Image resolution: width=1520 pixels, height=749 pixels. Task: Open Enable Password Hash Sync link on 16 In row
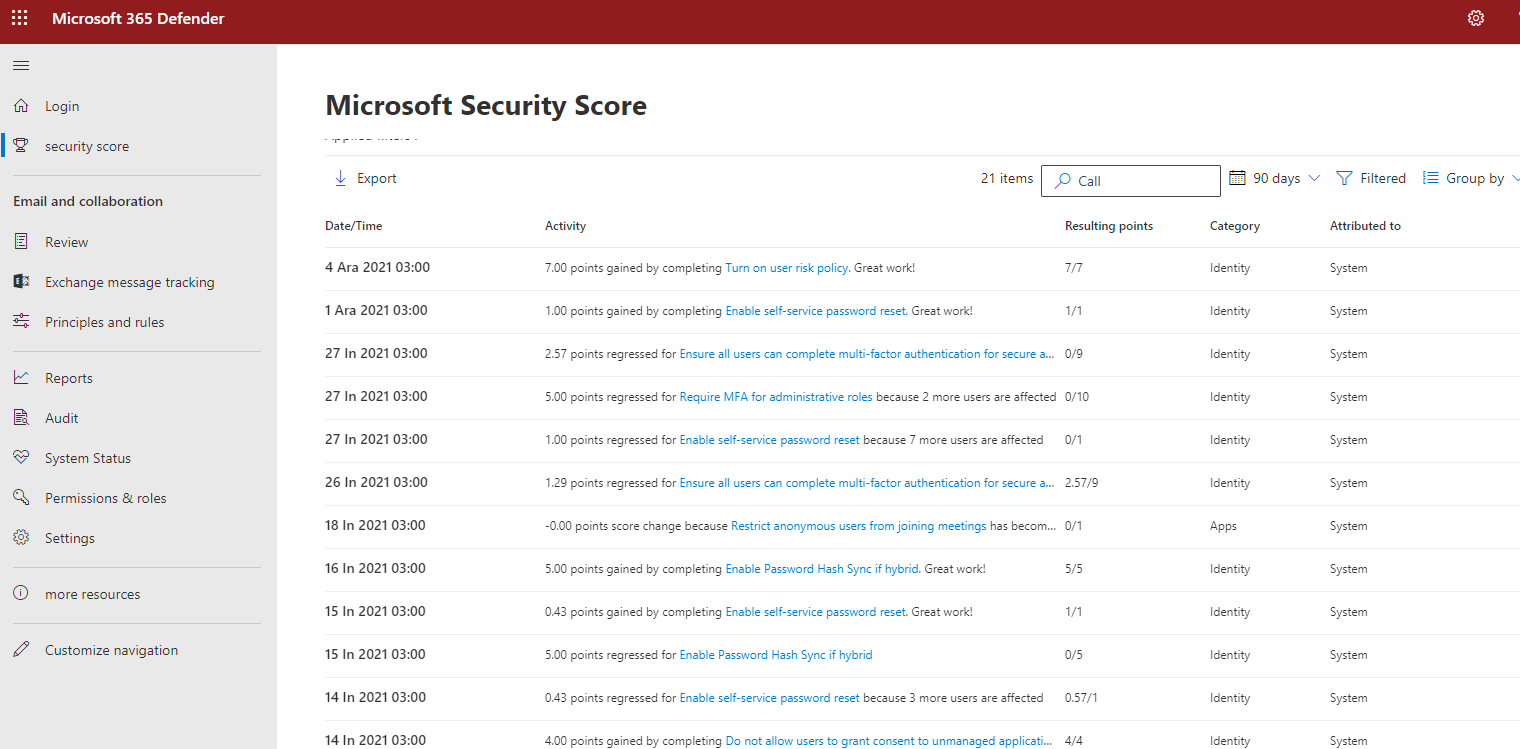822,569
